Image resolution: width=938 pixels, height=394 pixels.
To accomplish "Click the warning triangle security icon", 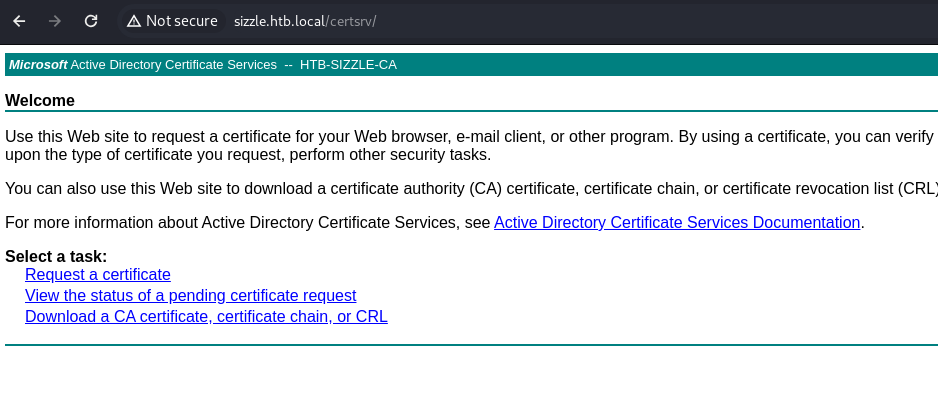I will click(x=134, y=22).
